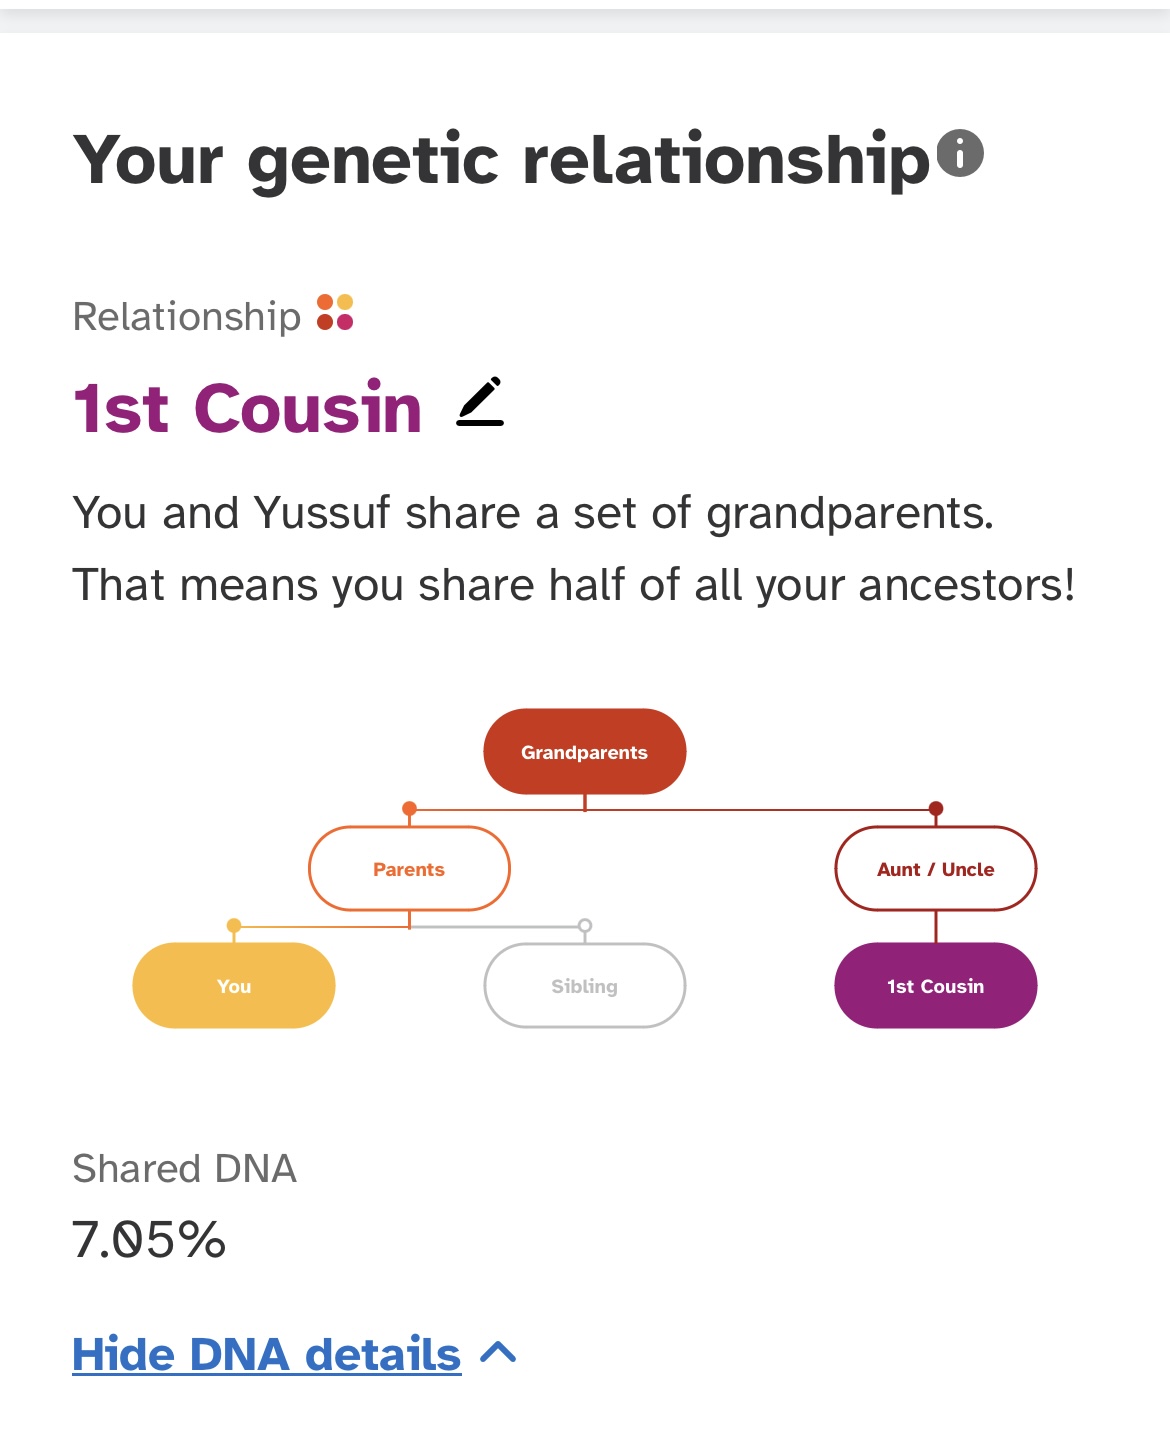Screen dimensions: 1170x1440
Task: Click the yellow connector dot above You
Action: point(234,925)
